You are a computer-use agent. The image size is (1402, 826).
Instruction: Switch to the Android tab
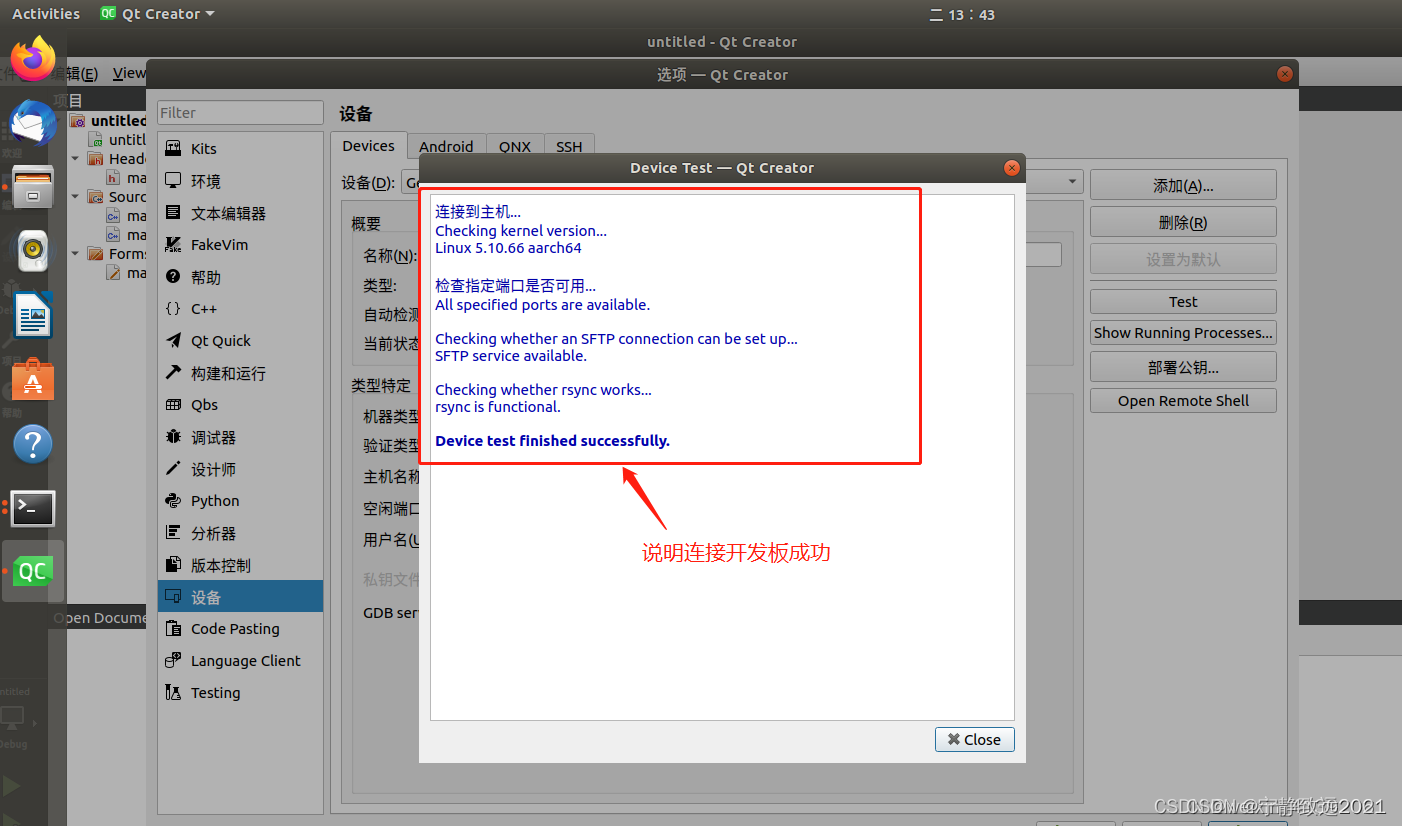(x=446, y=146)
